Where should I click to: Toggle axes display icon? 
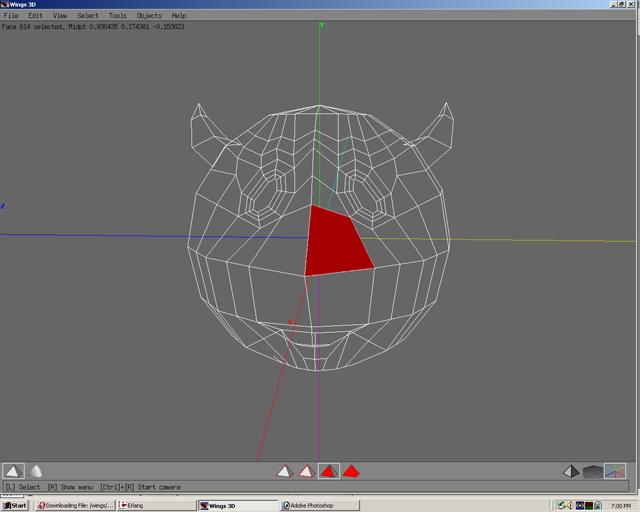615,471
